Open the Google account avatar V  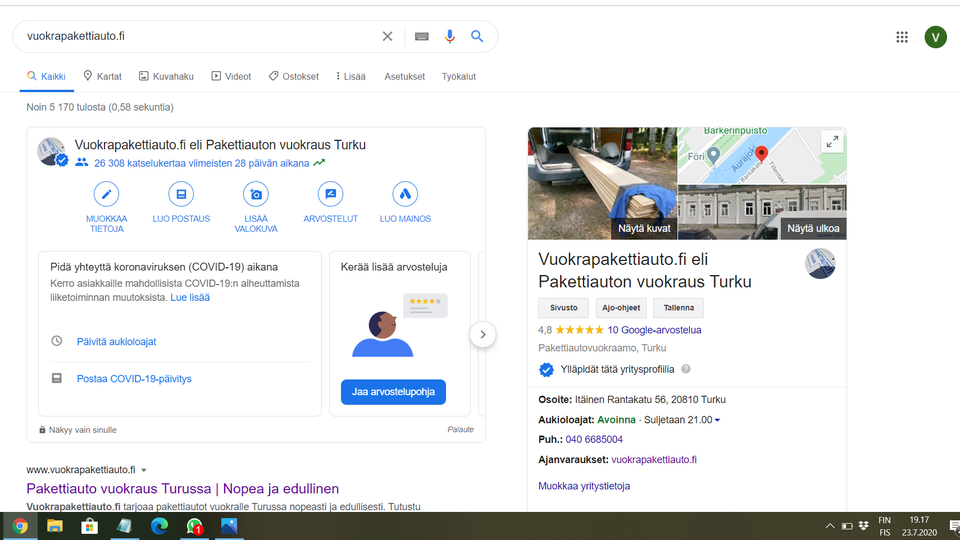(x=936, y=37)
